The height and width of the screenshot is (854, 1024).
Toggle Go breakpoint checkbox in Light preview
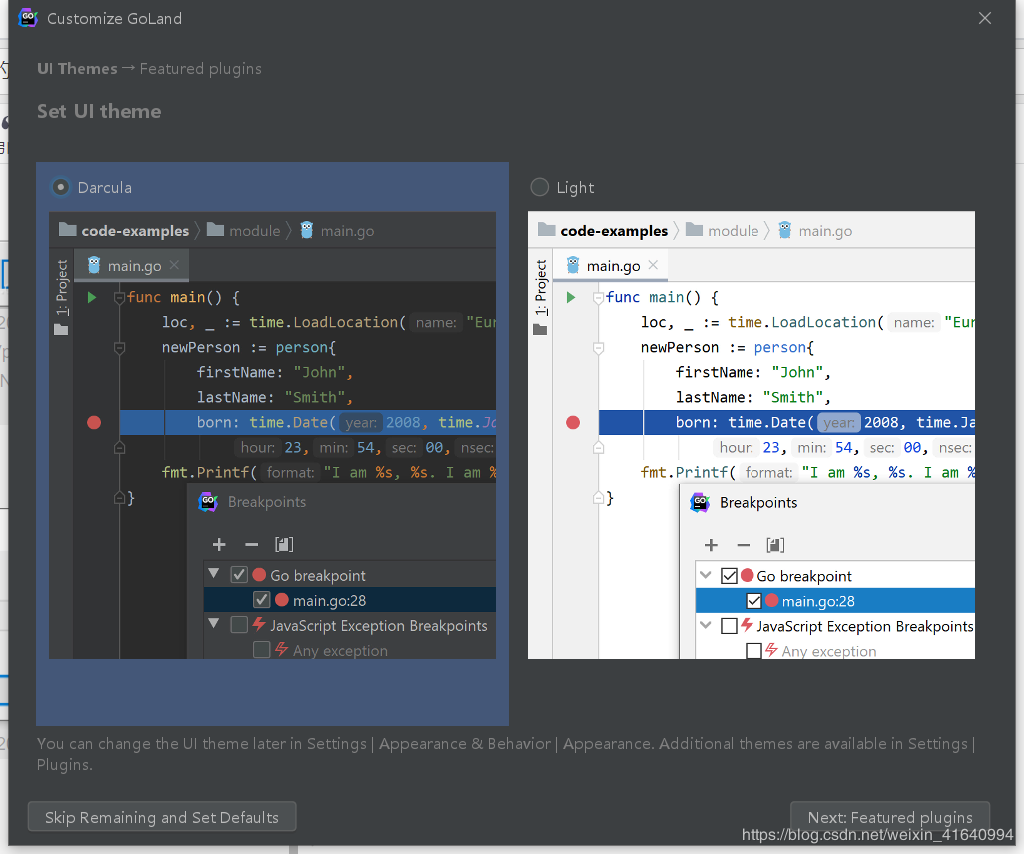pyautogui.click(x=729, y=575)
